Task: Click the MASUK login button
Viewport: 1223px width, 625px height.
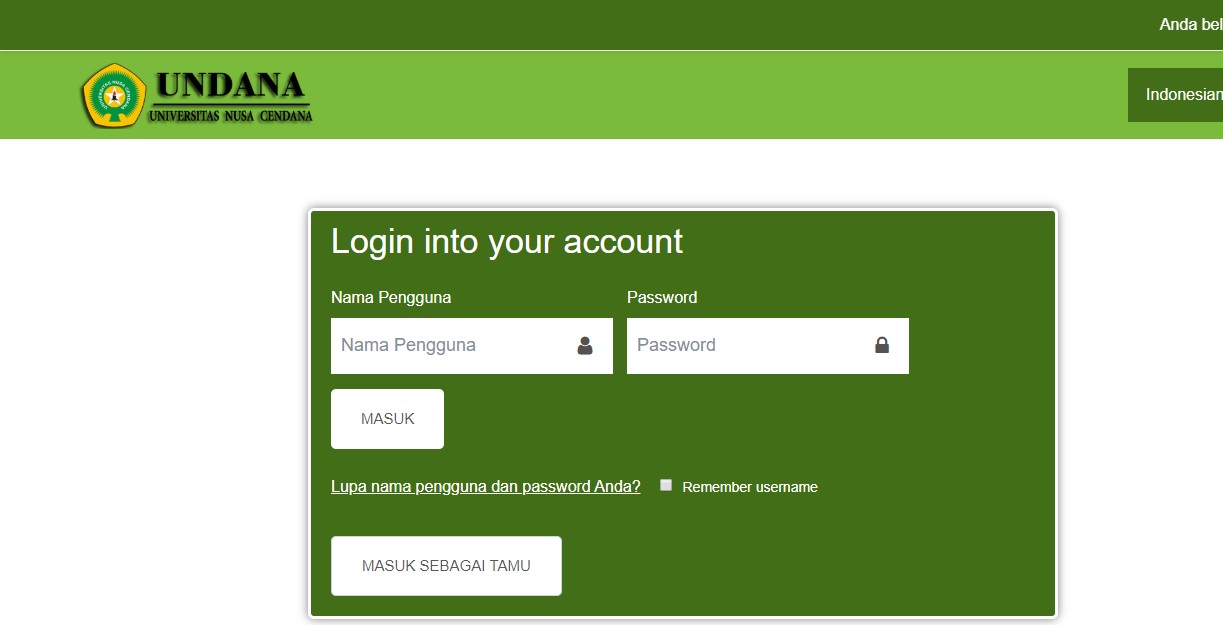Action: coord(387,419)
